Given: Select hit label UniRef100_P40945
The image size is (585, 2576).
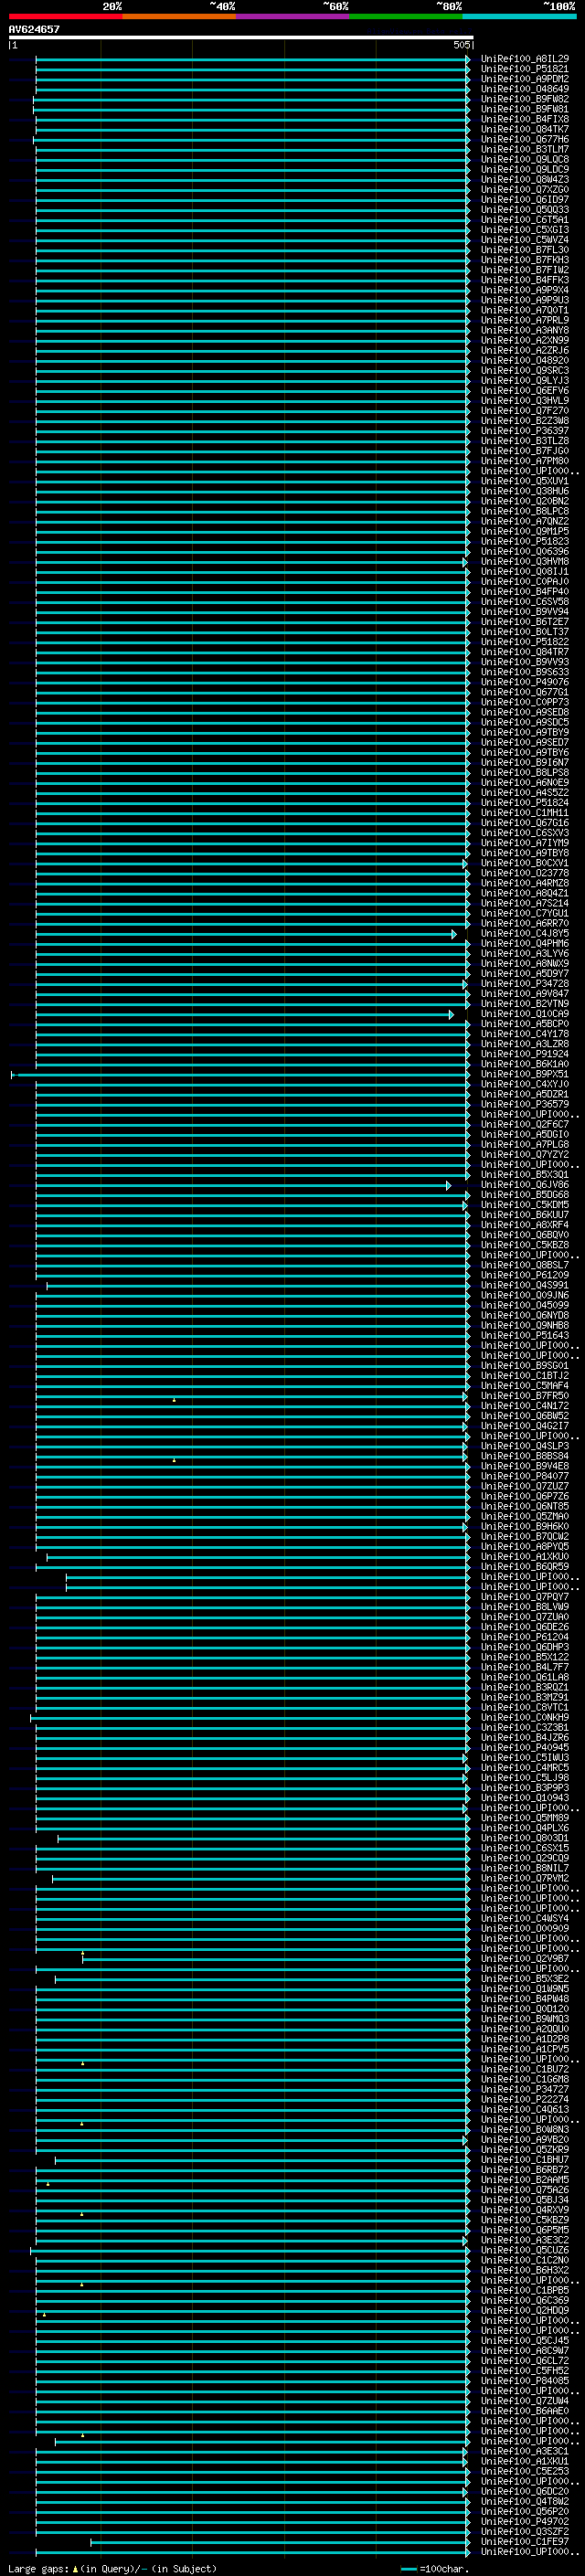Looking at the screenshot, I should tap(525, 1748).
